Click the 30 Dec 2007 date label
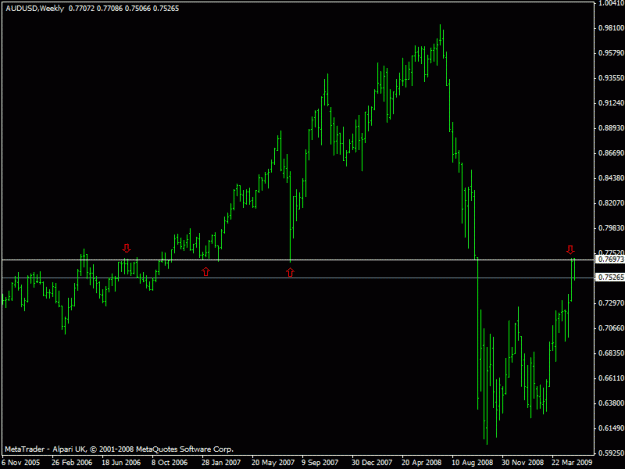 (x=372, y=463)
